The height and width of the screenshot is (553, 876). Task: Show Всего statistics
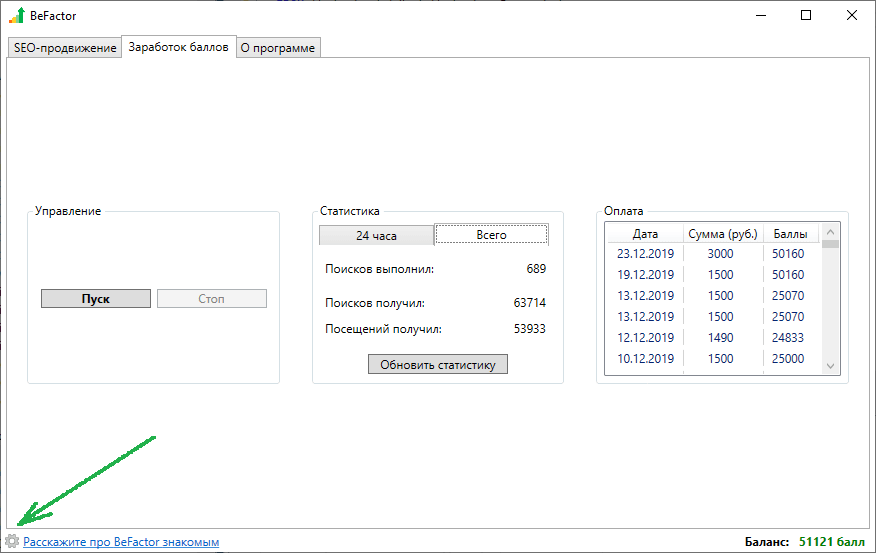coord(491,235)
